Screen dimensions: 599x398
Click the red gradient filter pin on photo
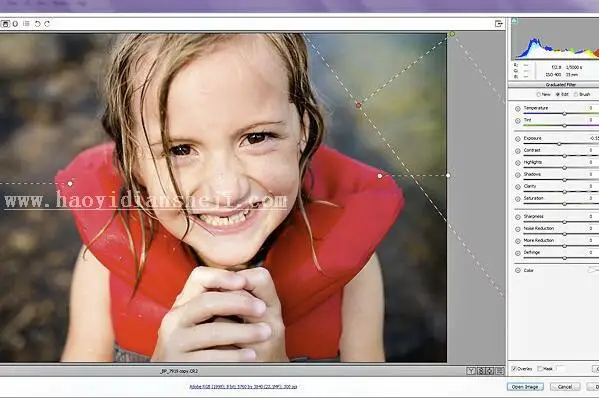[x=358, y=105]
